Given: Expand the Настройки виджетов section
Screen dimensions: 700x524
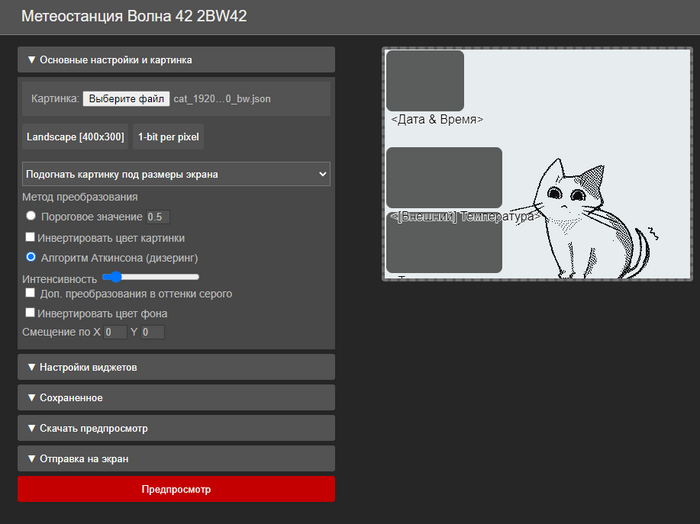Looking at the screenshot, I should tap(175, 367).
